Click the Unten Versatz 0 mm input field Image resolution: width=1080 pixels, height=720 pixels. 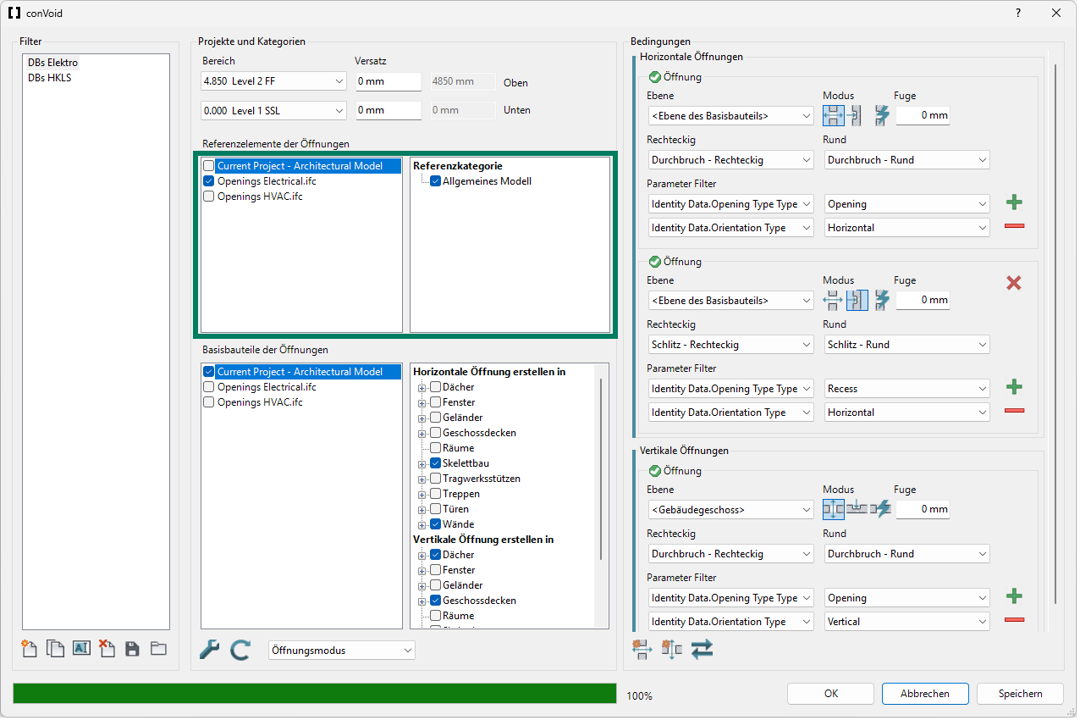point(388,110)
